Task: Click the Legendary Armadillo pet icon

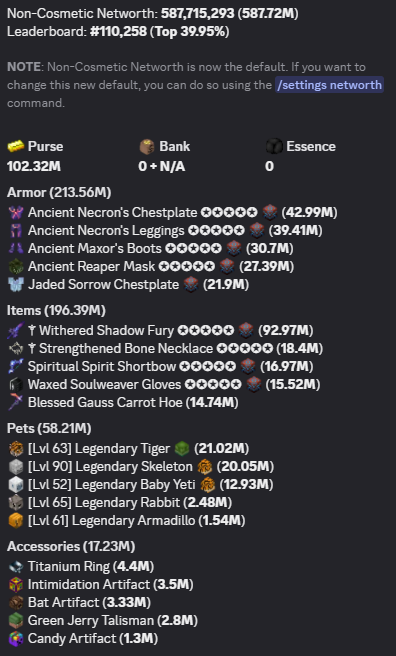Action: (15, 520)
